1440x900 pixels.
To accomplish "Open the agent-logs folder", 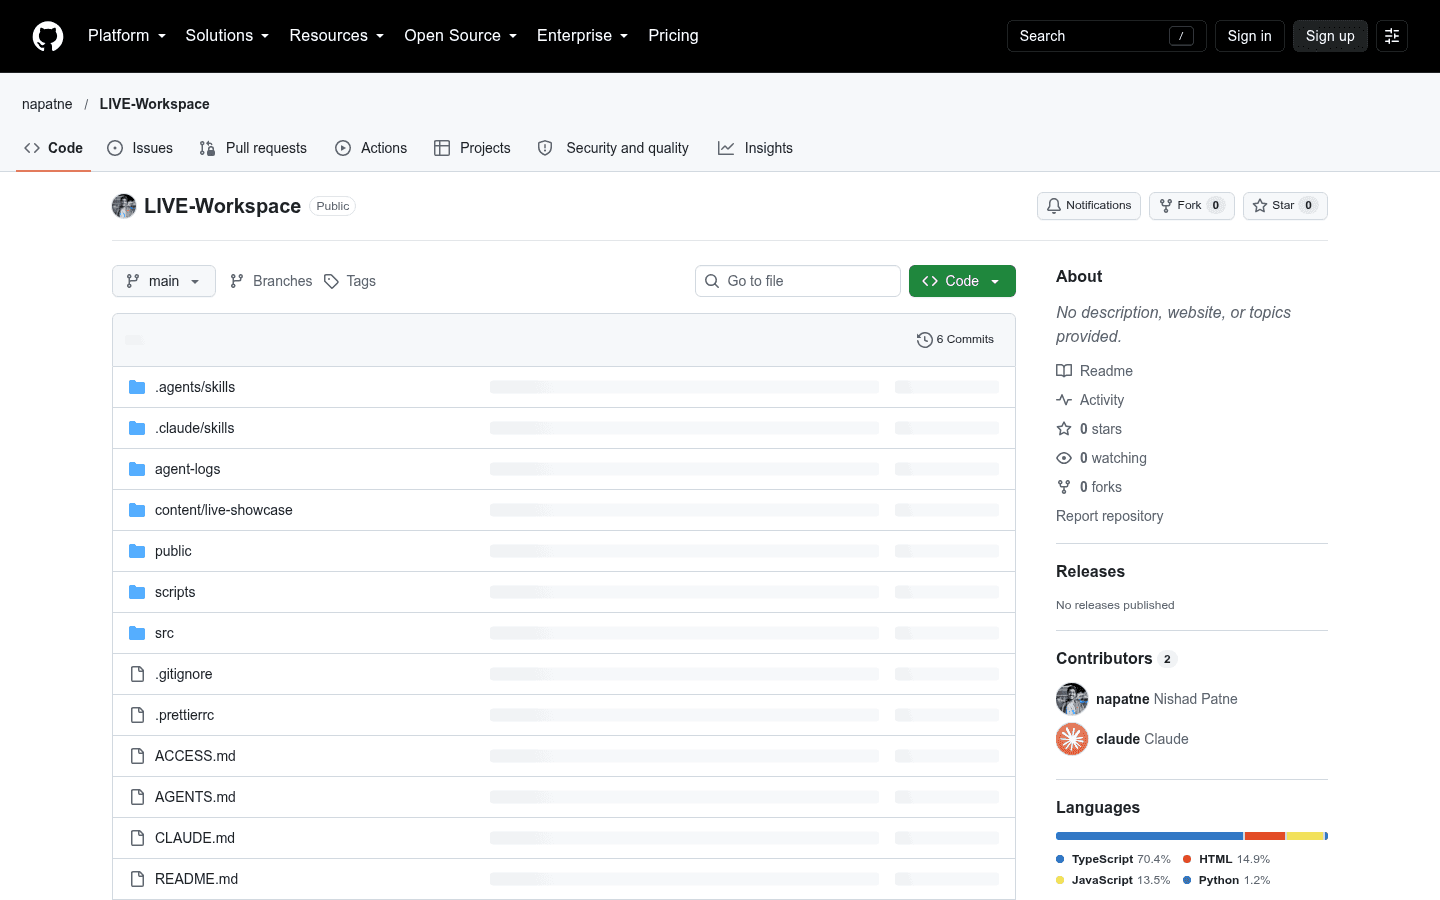I will 187,469.
